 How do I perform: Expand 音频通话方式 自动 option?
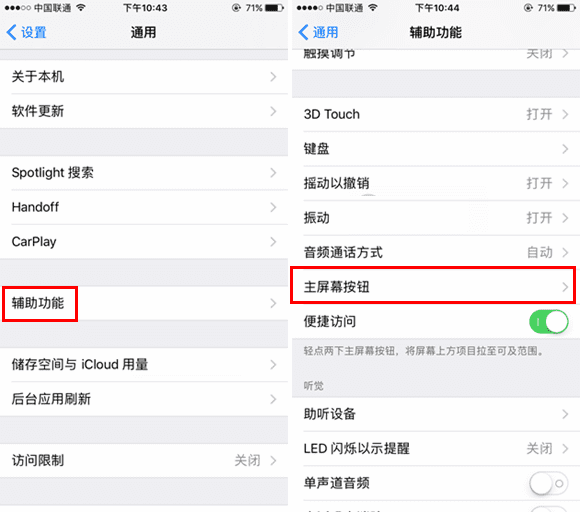(x=436, y=252)
